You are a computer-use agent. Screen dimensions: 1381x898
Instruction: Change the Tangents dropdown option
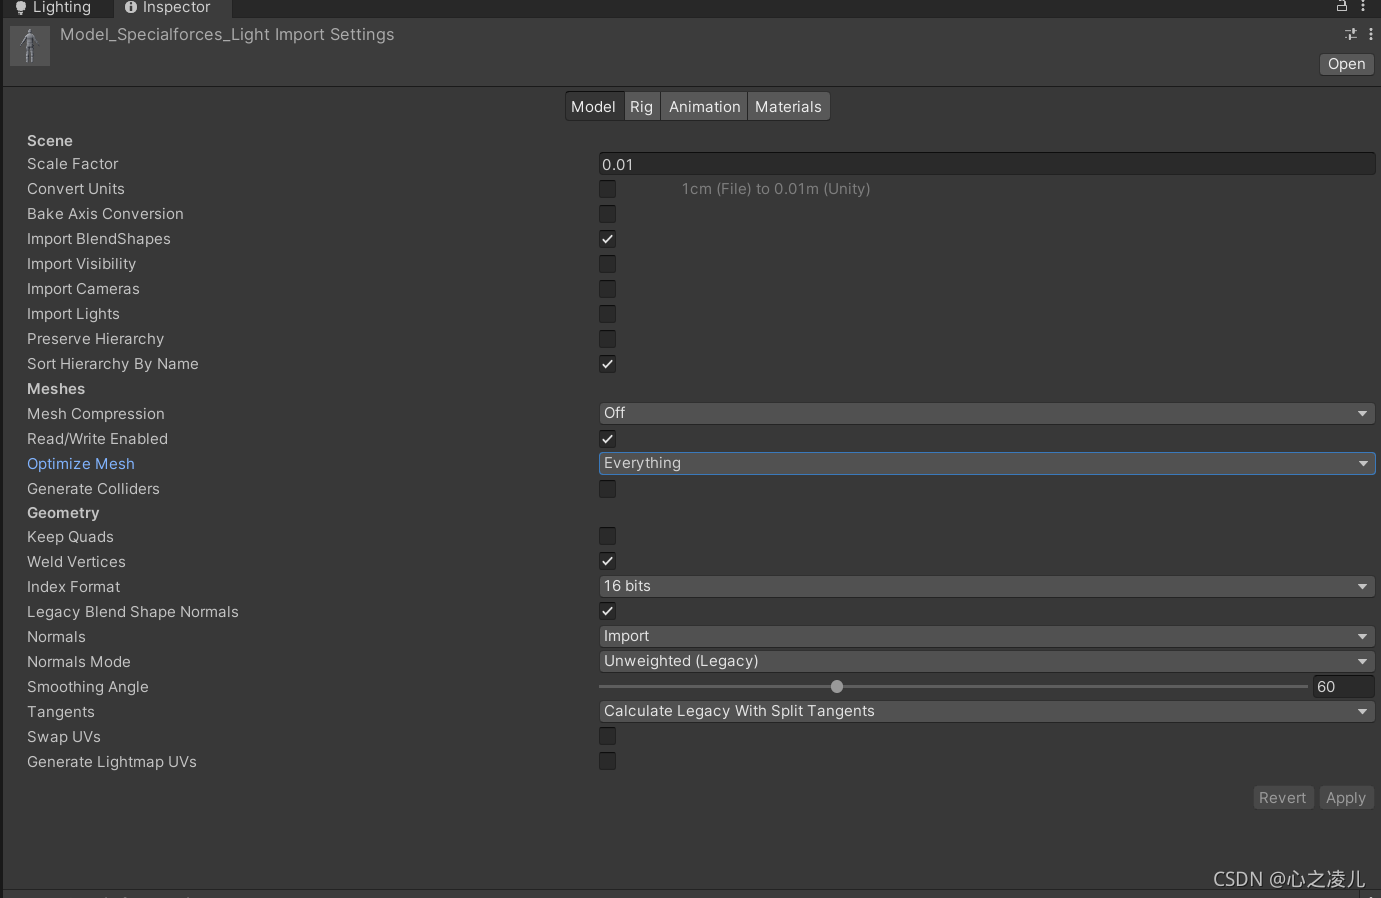(987, 711)
